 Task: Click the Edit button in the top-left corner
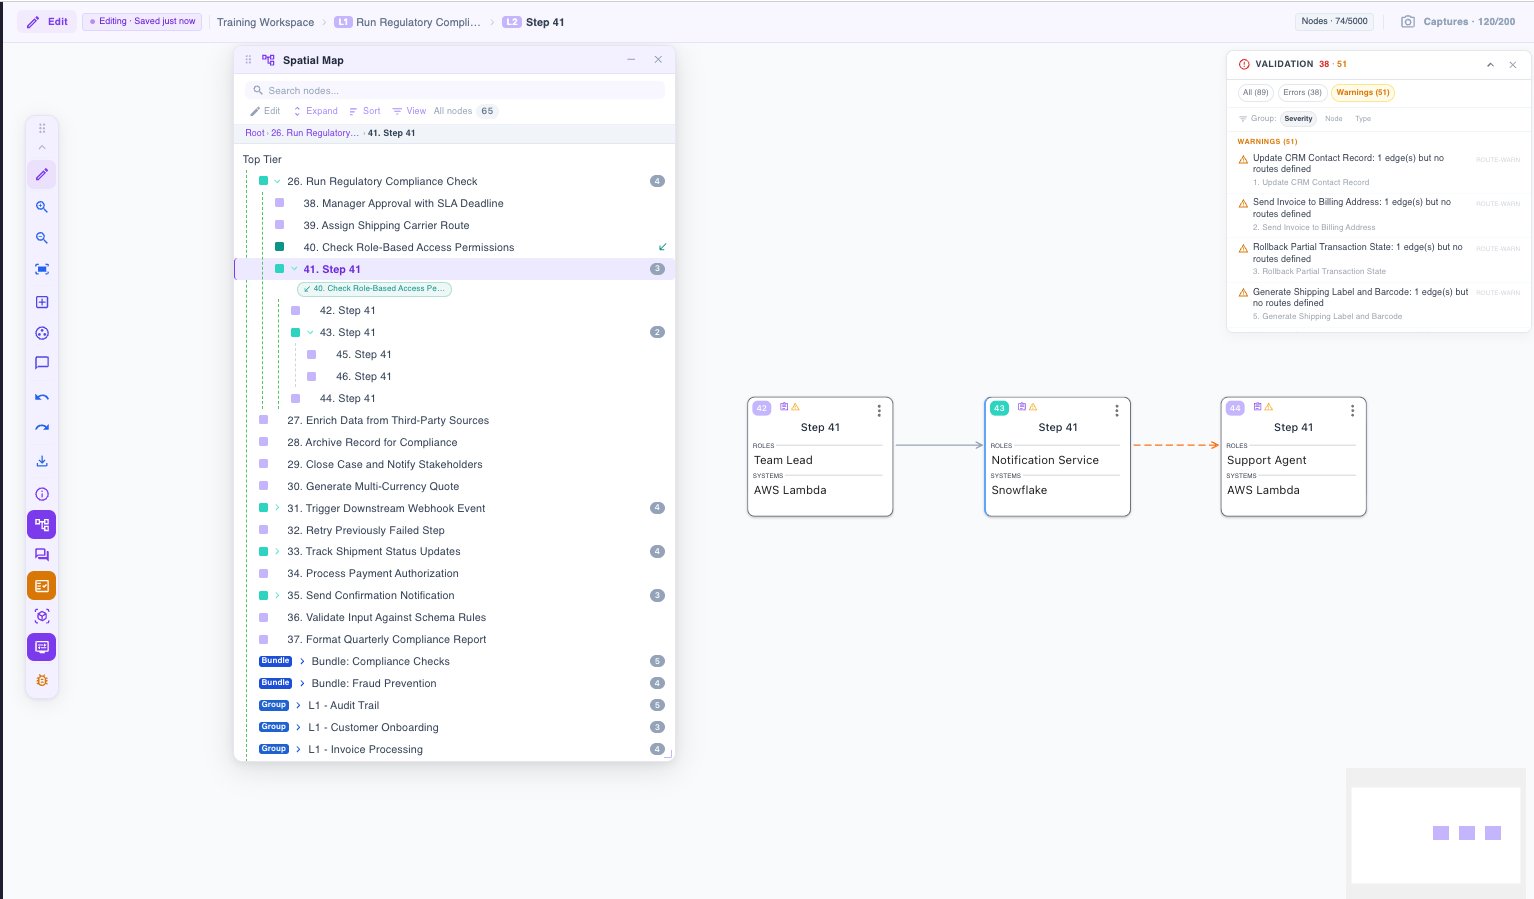[x=46, y=21]
